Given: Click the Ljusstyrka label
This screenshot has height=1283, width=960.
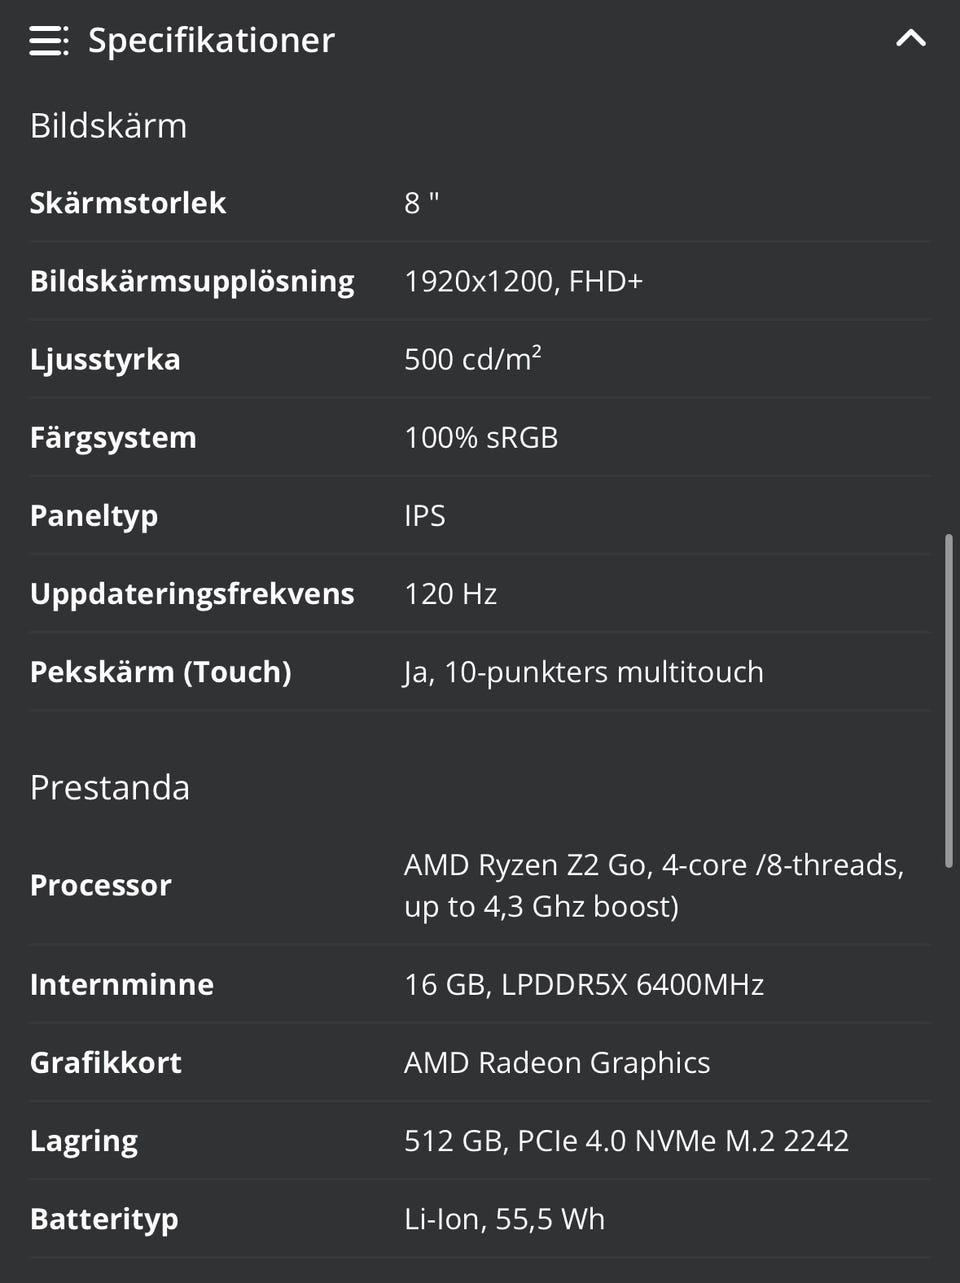Looking at the screenshot, I should tap(105, 359).
